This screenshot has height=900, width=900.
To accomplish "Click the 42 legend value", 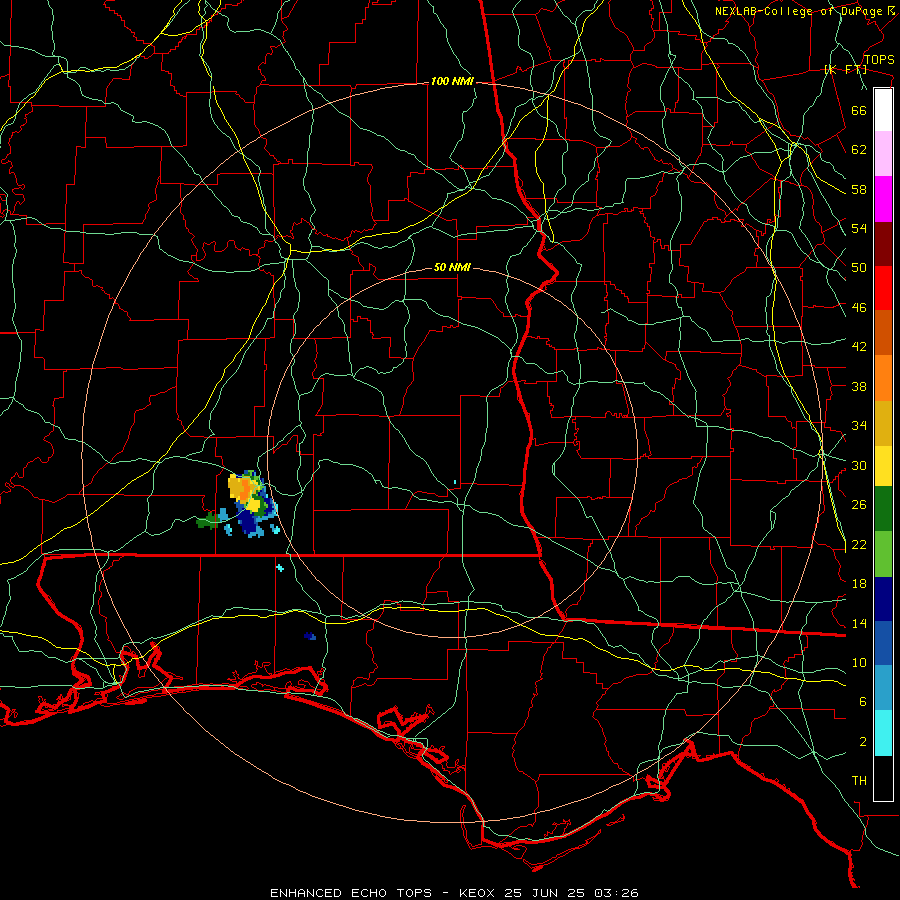I will (859, 347).
